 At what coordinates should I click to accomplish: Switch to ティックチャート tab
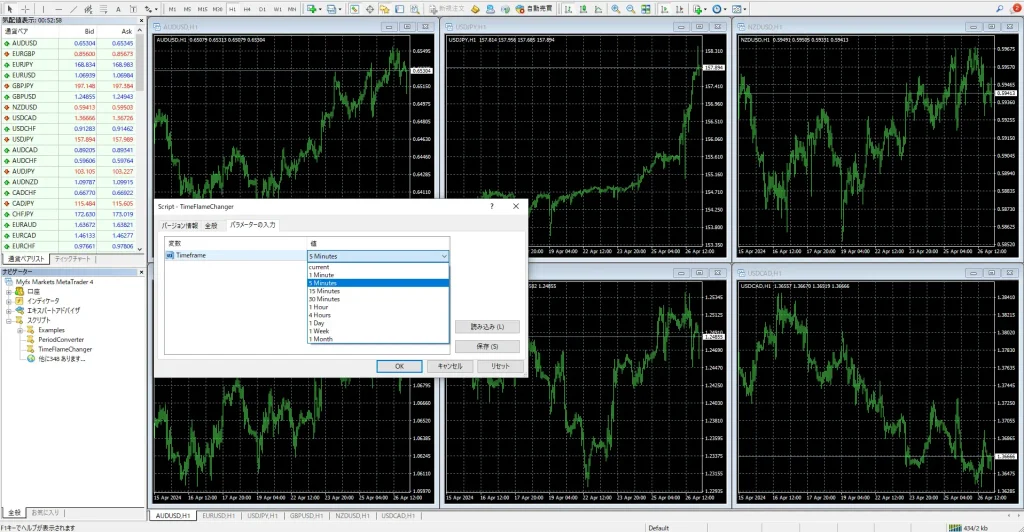click(72, 259)
